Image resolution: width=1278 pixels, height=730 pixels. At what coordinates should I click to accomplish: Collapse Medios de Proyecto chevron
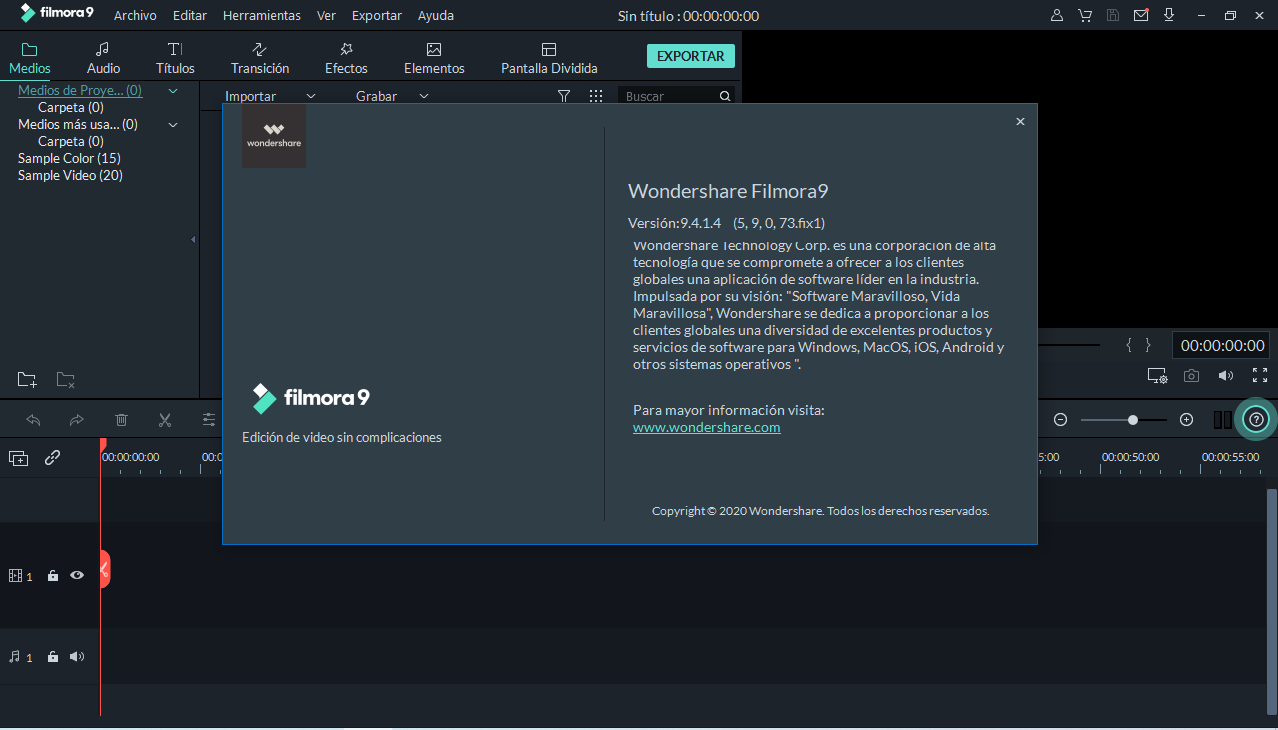tap(173, 91)
